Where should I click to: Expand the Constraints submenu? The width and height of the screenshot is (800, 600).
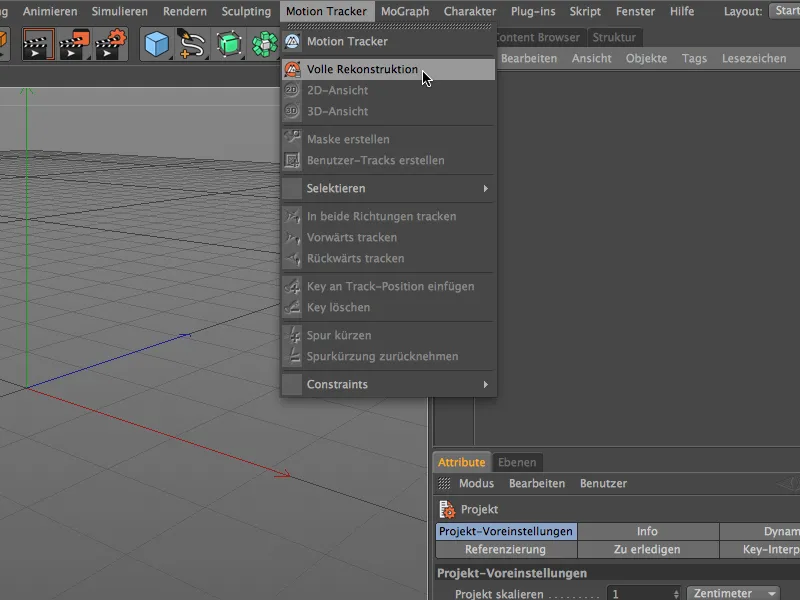389,384
